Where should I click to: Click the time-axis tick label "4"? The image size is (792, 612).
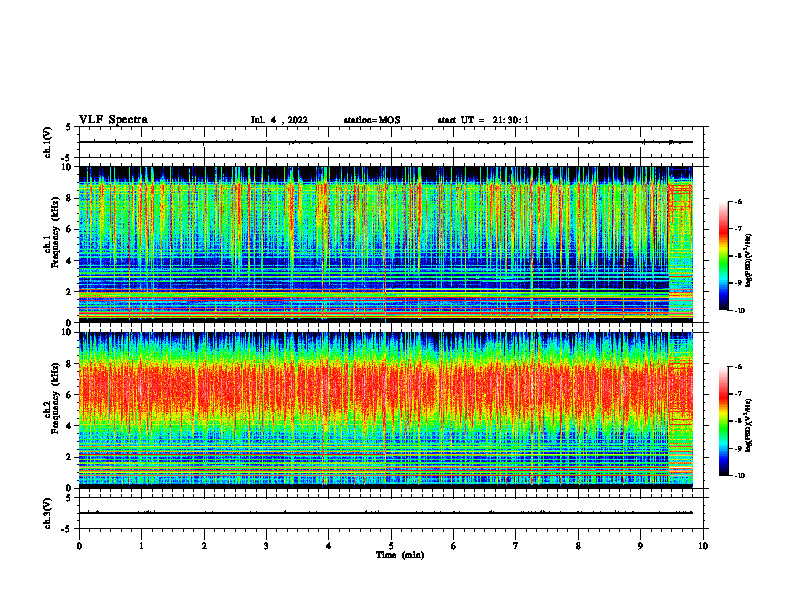coord(329,546)
